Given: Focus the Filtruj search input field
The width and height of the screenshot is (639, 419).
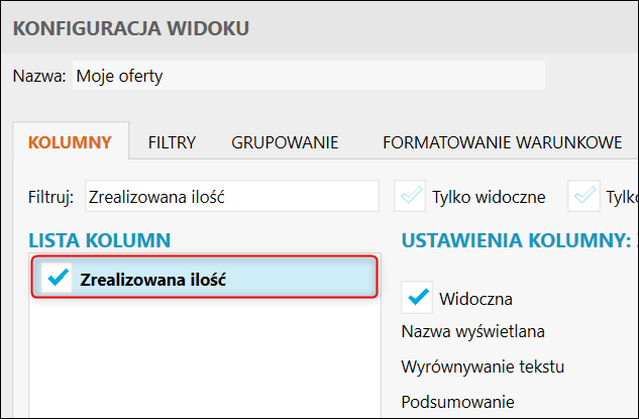Looking at the screenshot, I should (x=231, y=196).
